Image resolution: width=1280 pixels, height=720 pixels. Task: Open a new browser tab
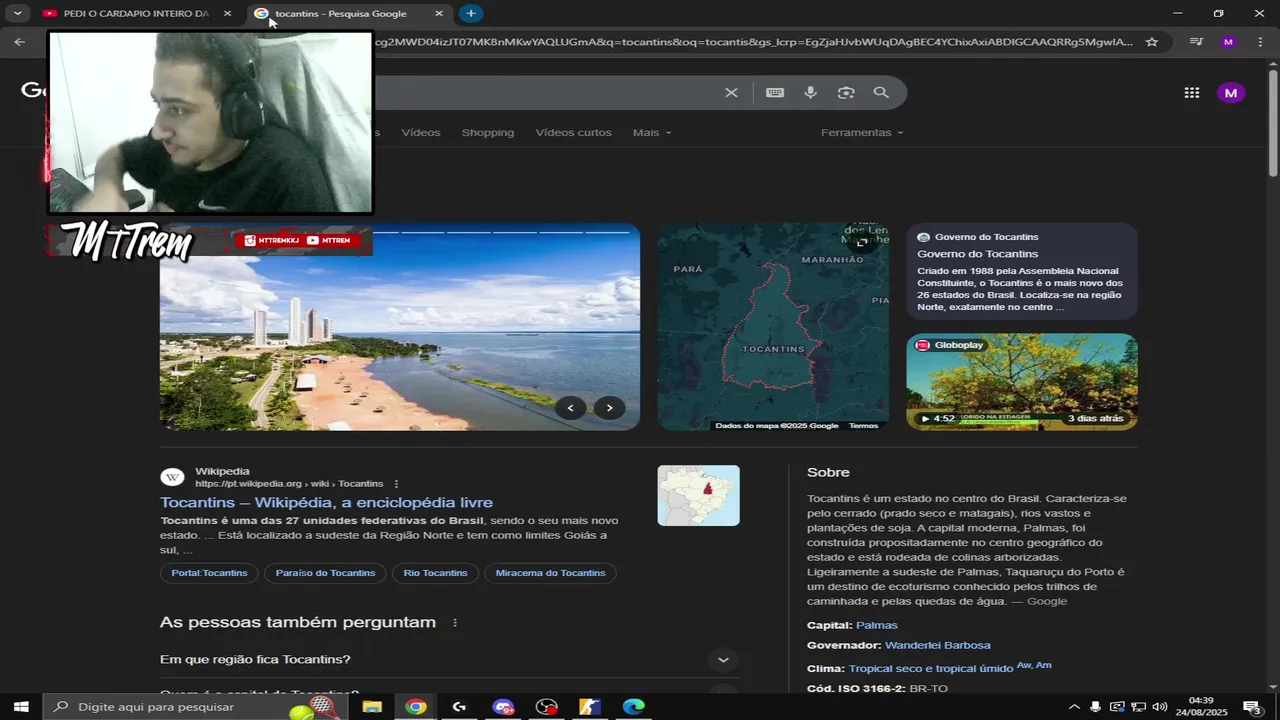[471, 13]
